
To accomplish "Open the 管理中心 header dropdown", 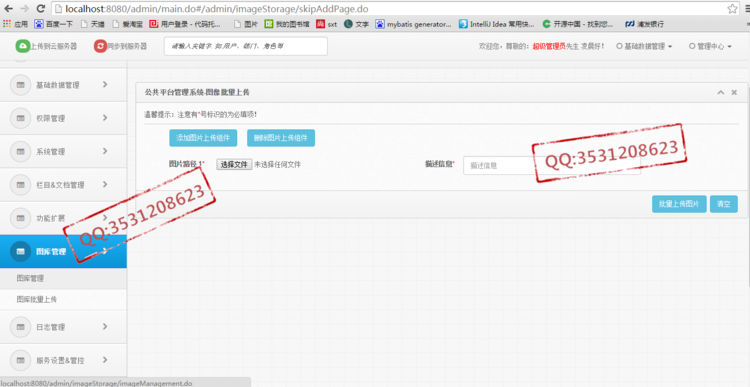I will tap(710, 46).
